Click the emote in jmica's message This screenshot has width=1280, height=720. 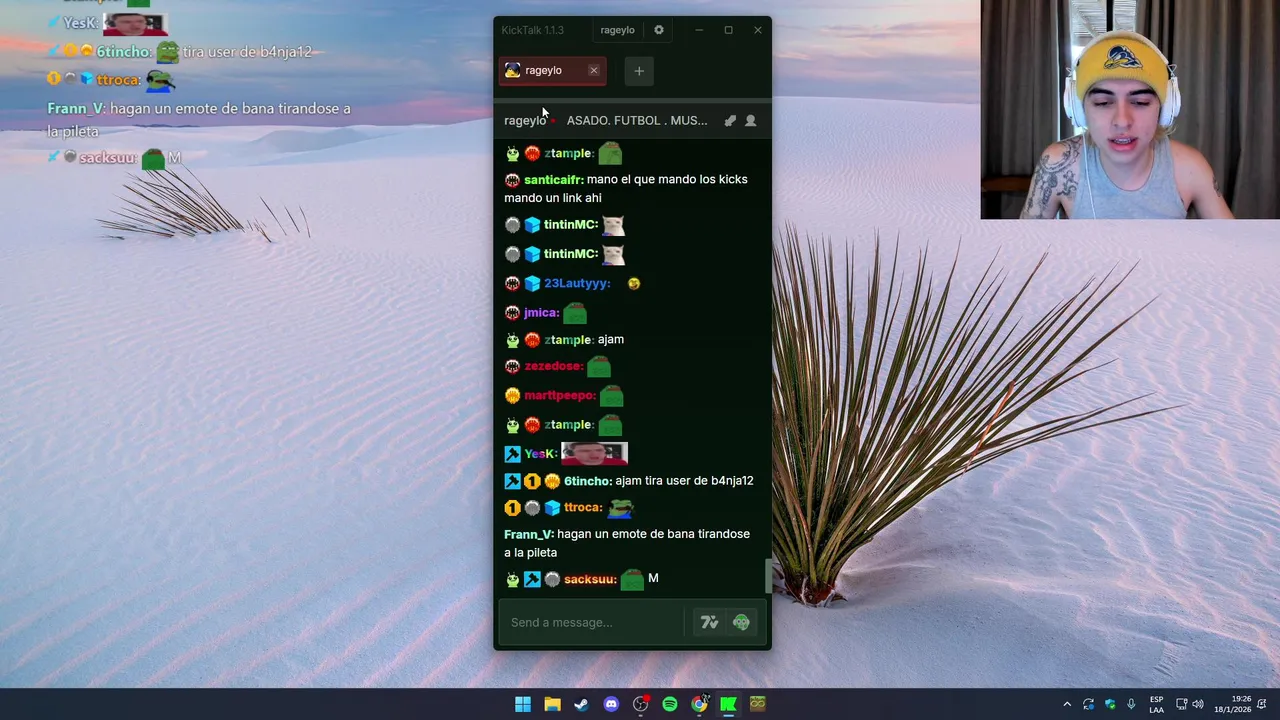(575, 313)
